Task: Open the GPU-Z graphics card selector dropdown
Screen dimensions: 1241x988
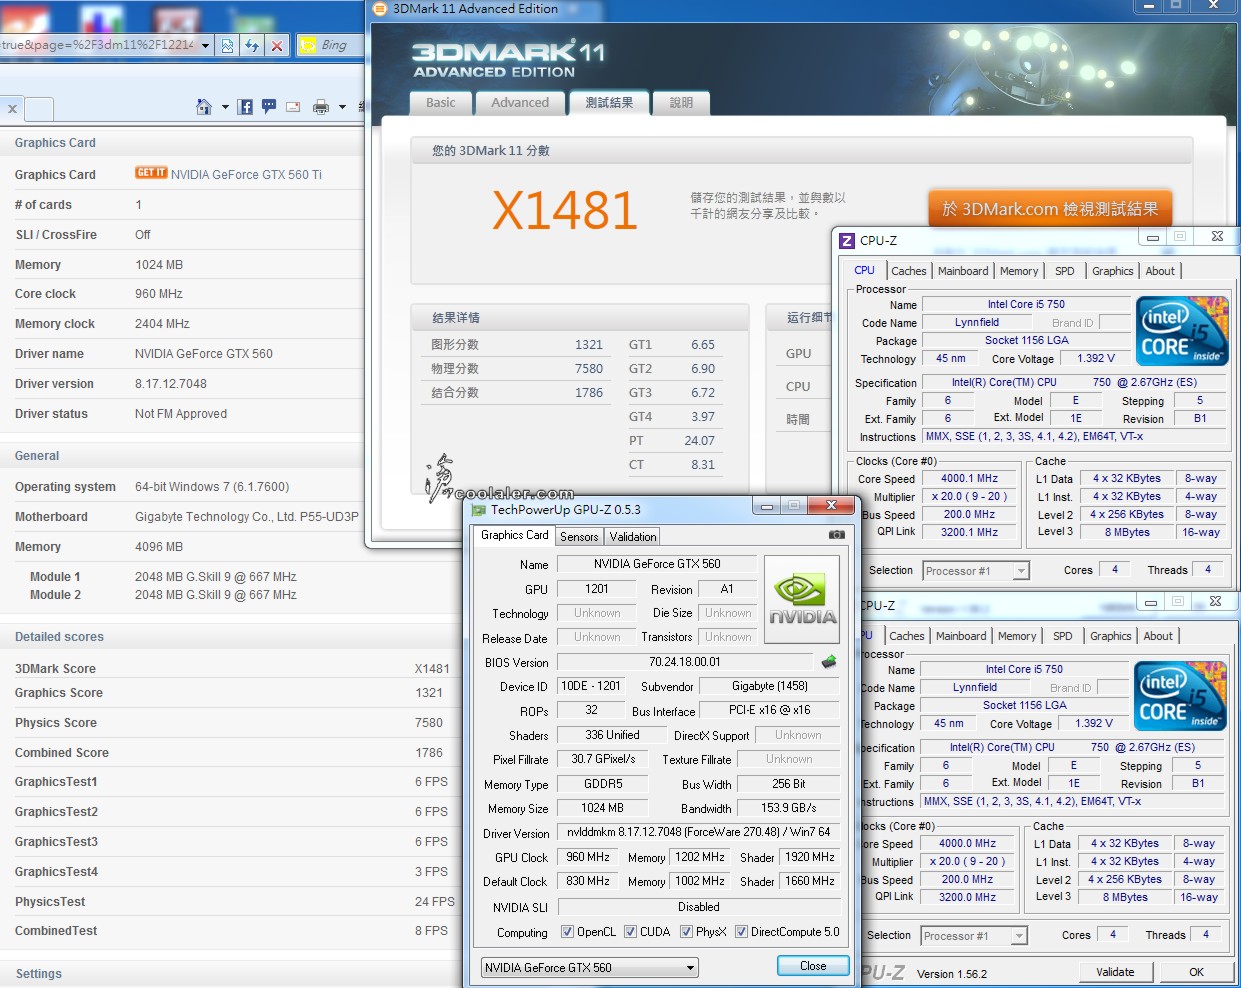Action: pos(690,968)
